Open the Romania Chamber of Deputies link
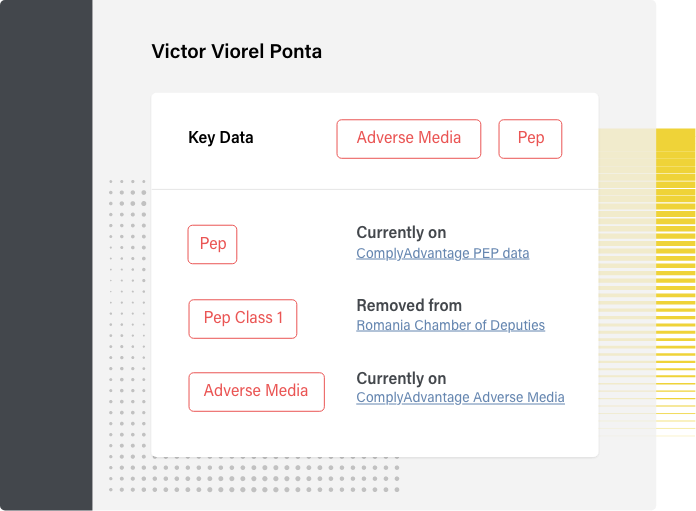Screen dimensions: 696x511 coord(451,325)
